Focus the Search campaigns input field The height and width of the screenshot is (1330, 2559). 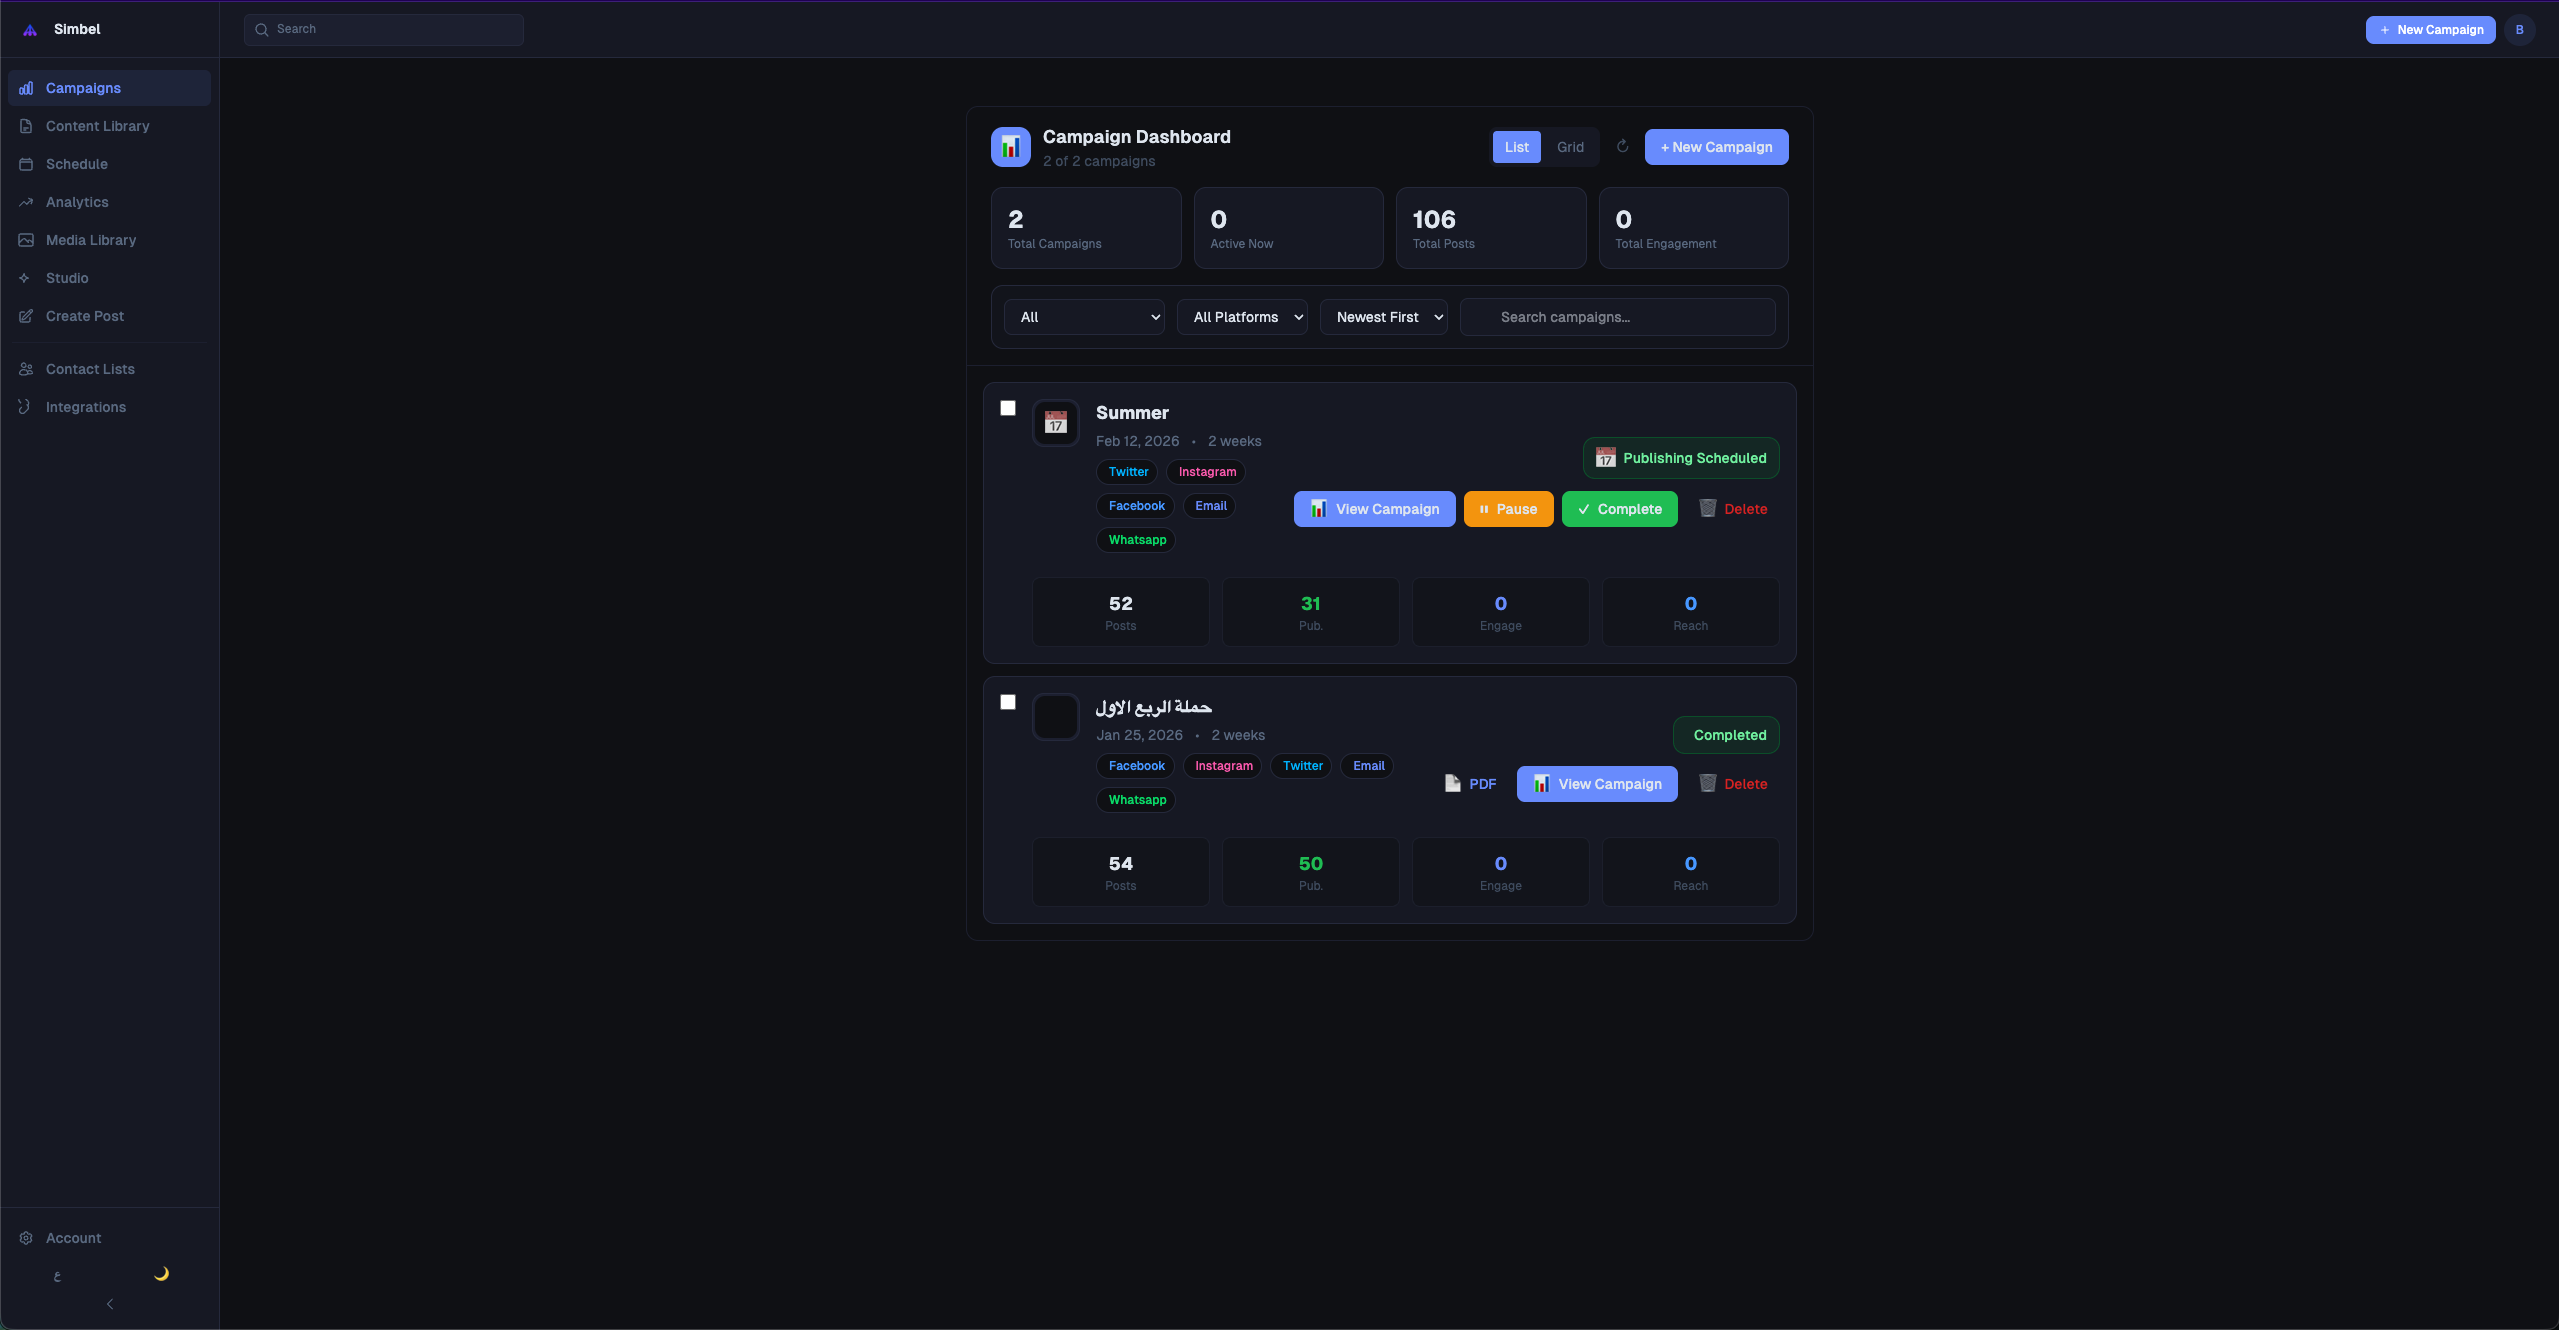(1617, 317)
